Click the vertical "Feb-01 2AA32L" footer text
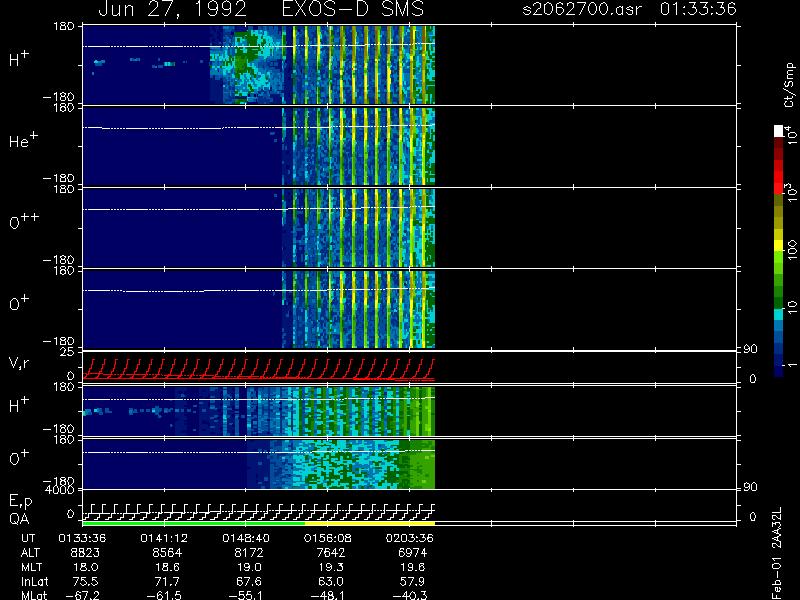Viewport: 800px width, 600px height. 777,554
